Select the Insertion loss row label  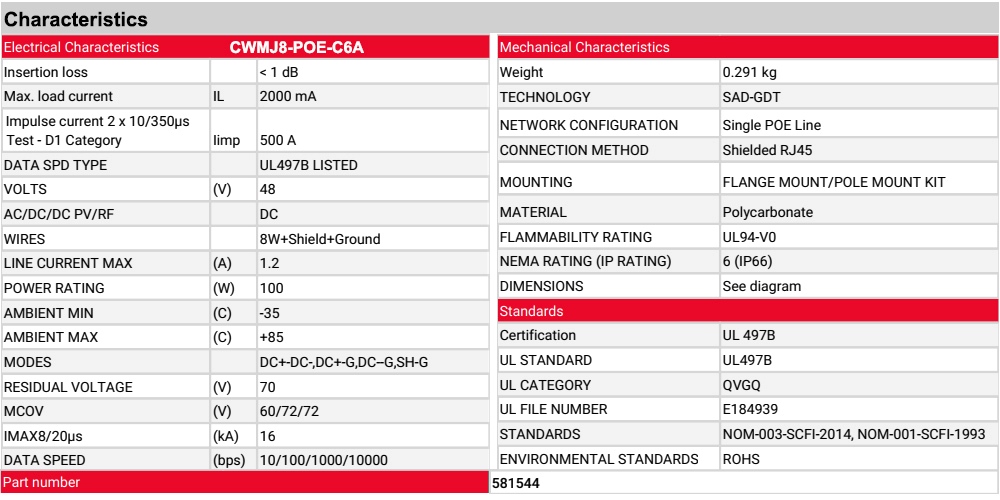click(46, 73)
